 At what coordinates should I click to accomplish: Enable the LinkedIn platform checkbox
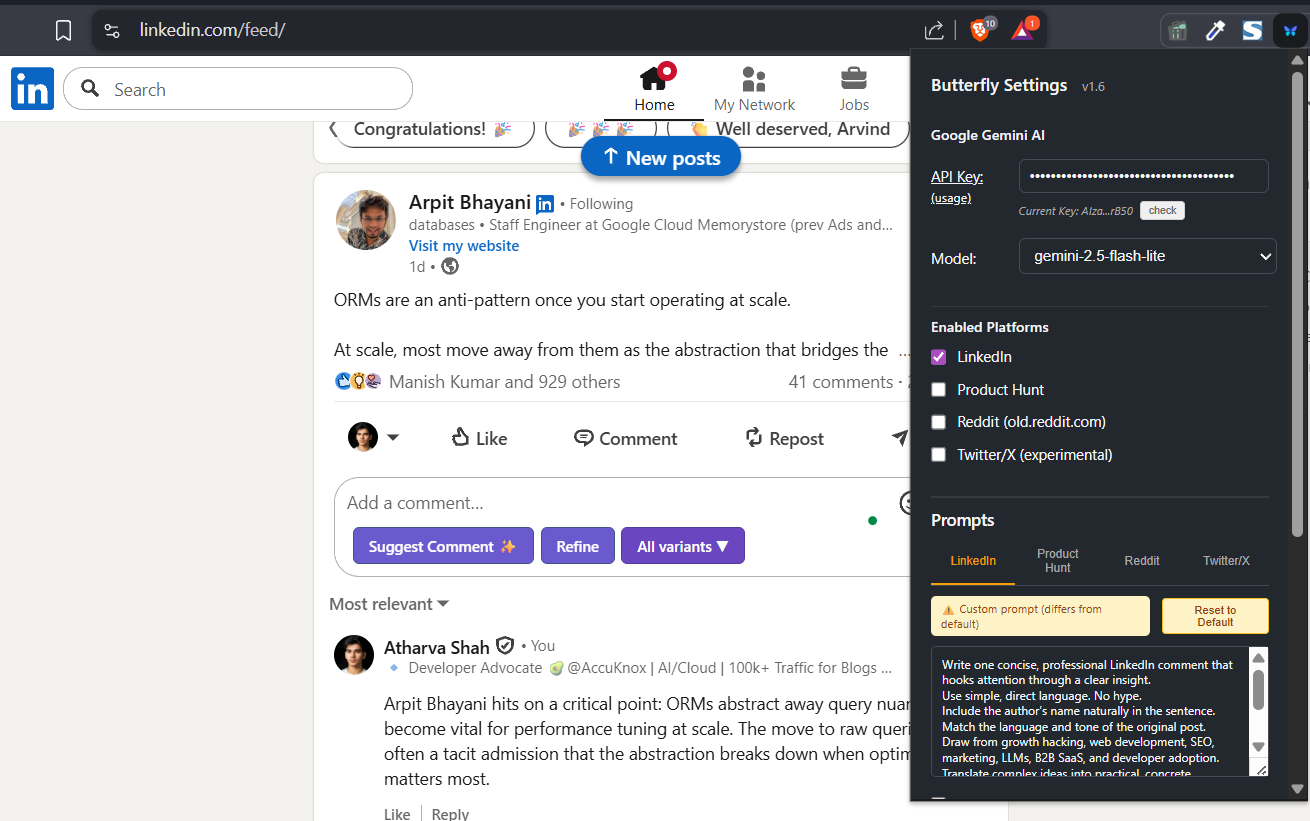[938, 357]
